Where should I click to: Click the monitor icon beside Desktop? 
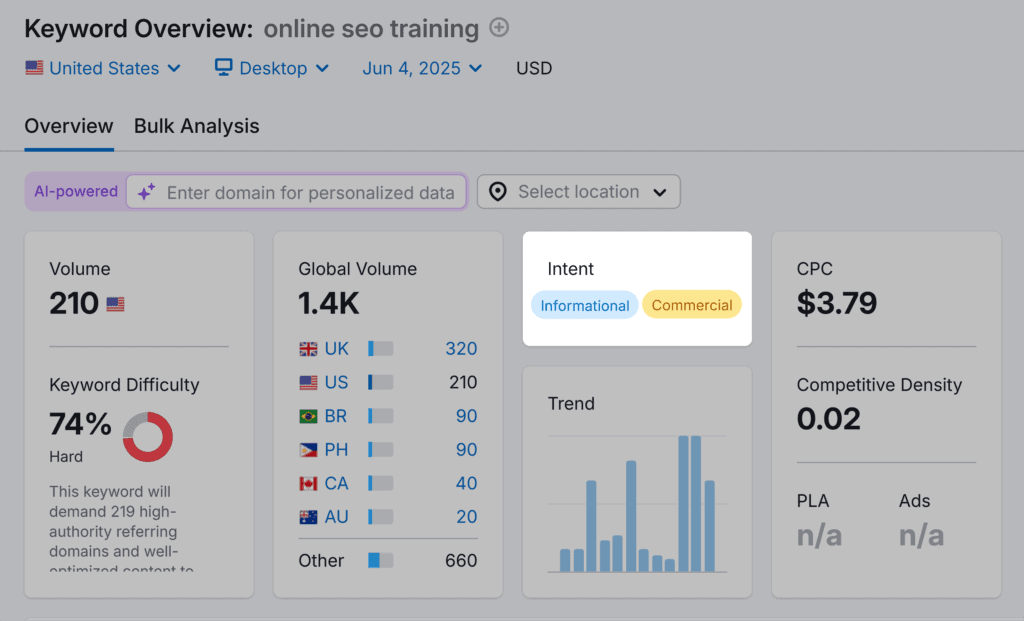pyautogui.click(x=223, y=68)
